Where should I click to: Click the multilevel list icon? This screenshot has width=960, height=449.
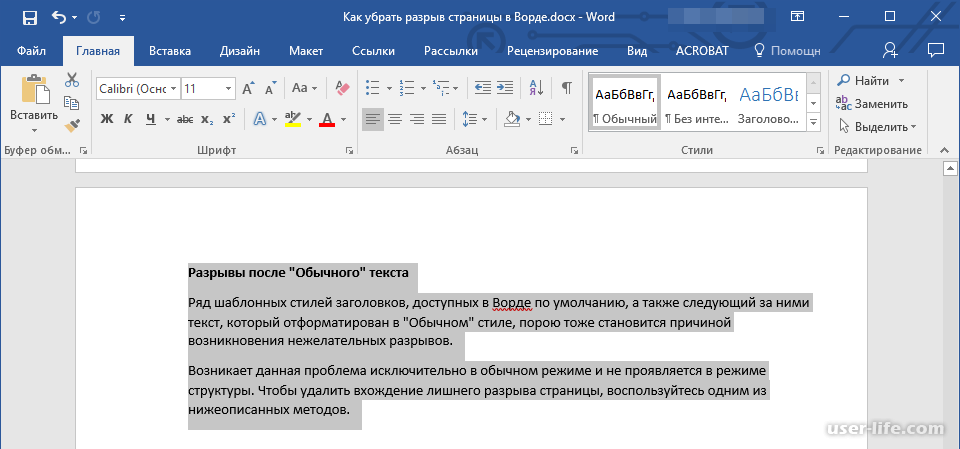click(x=441, y=88)
